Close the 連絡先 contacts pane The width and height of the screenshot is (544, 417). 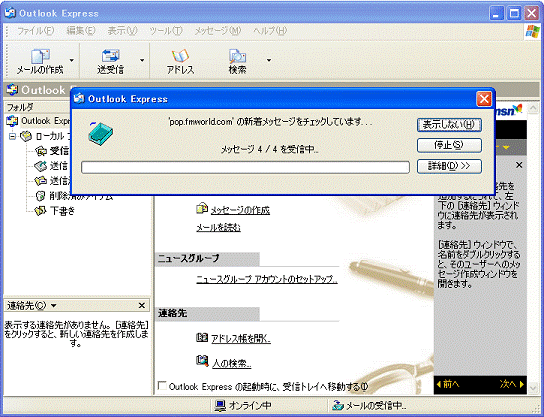(x=142, y=305)
